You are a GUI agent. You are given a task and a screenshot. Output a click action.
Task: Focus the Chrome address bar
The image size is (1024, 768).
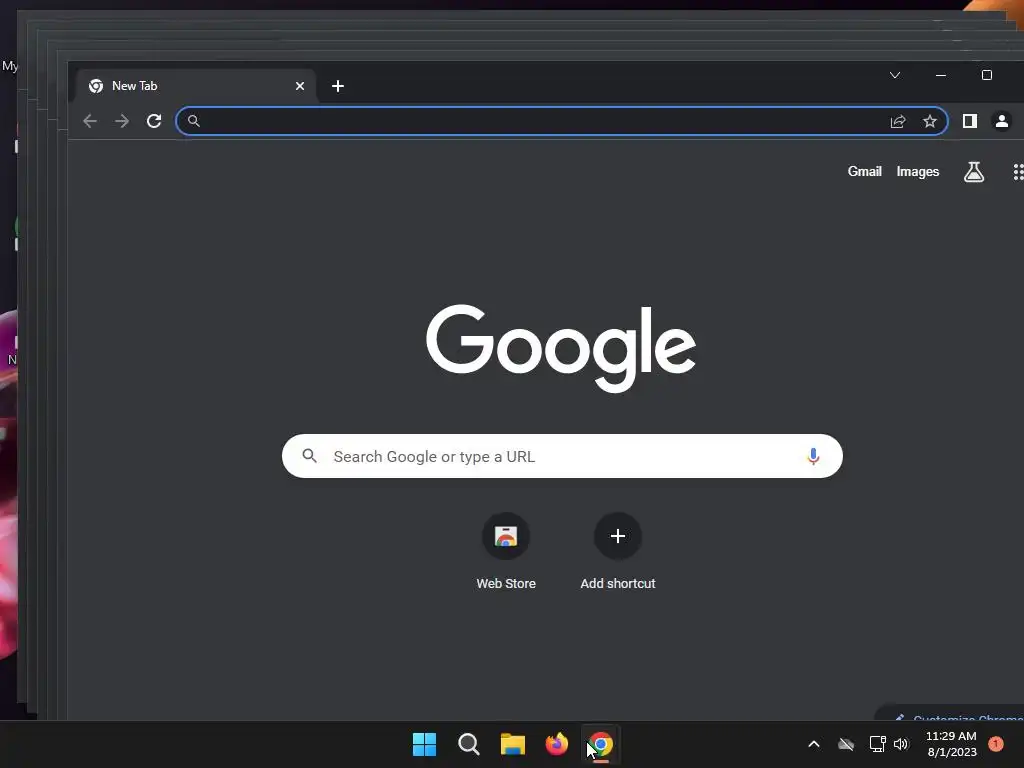(x=562, y=121)
